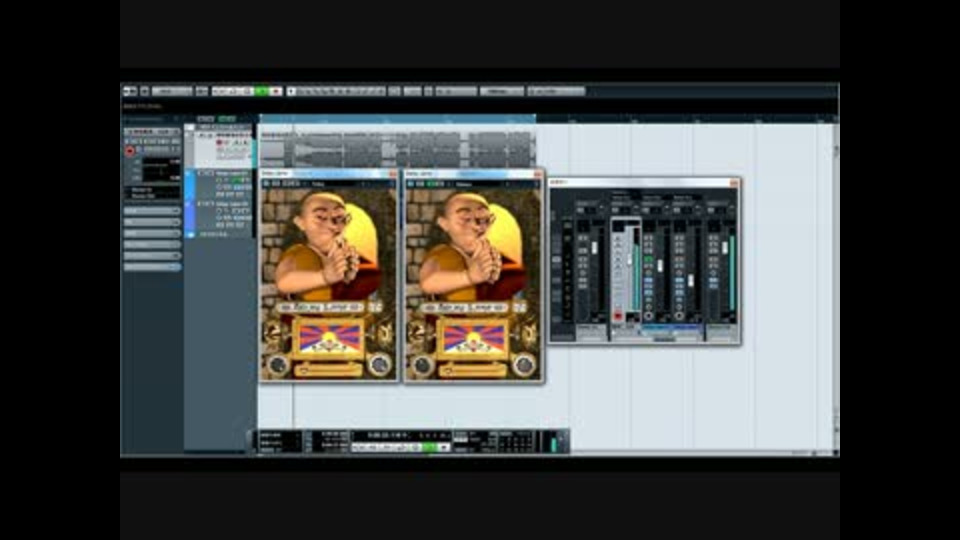
Task: Toggle the green-lit button on the third mixer channel
Action: pyautogui.click(x=648, y=260)
